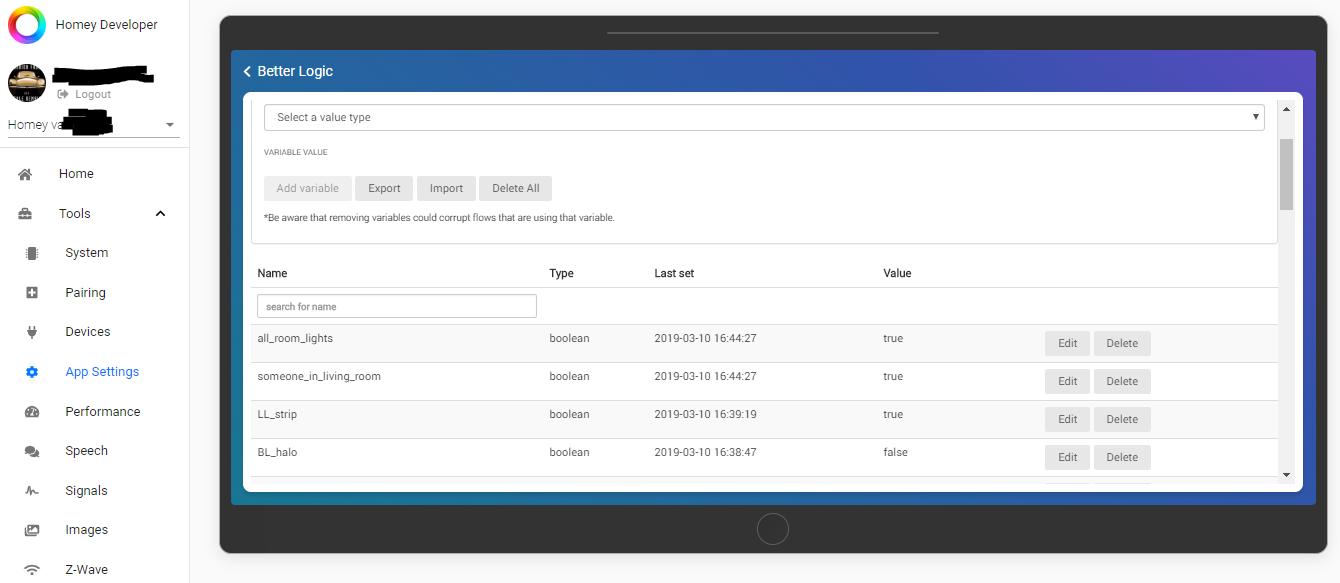Click the Type column header
Screen dimensions: 1340x583
pyautogui.click(x=561, y=273)
